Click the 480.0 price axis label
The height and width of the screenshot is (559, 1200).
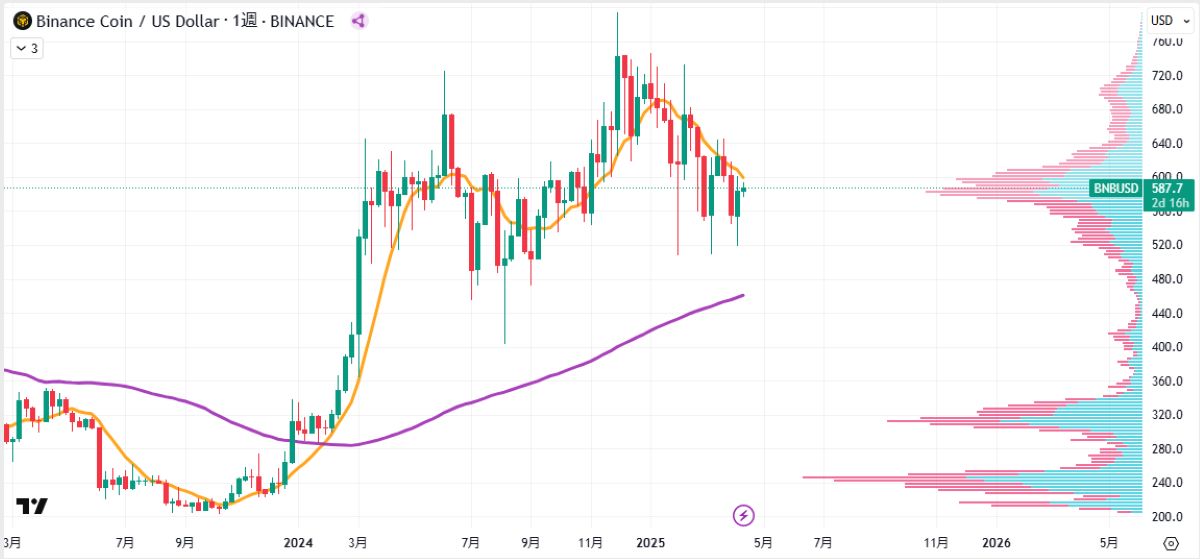click(x=1167, y=279)
